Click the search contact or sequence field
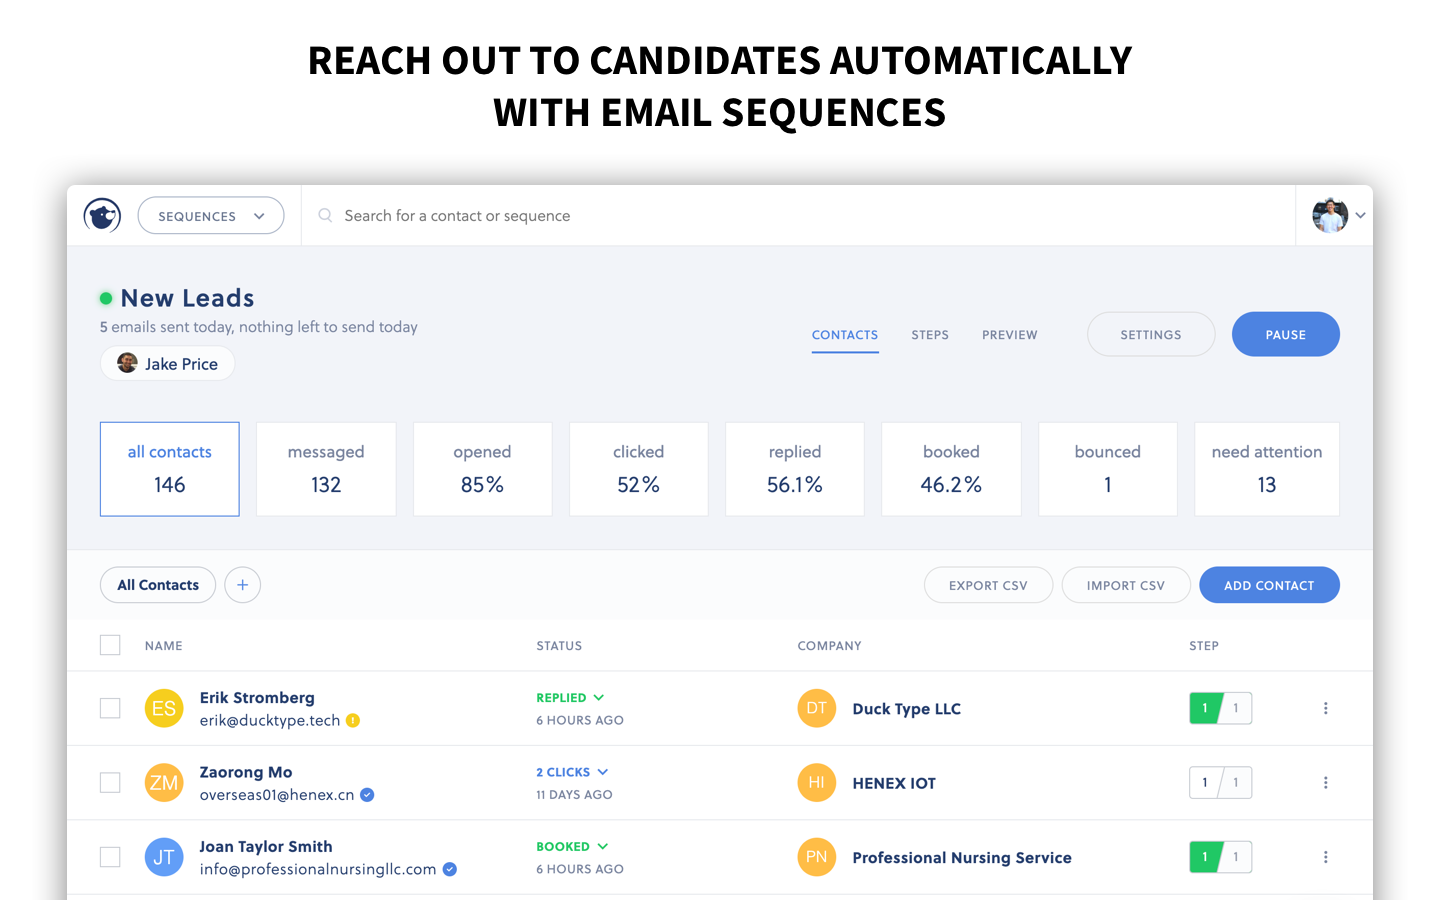The height and width of the screenshot is (900, 1440). pos(798,216)
